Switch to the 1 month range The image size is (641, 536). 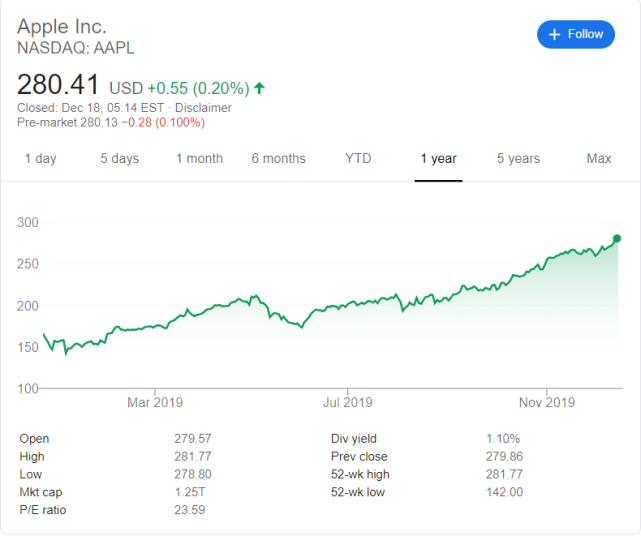tap(199, 158)
